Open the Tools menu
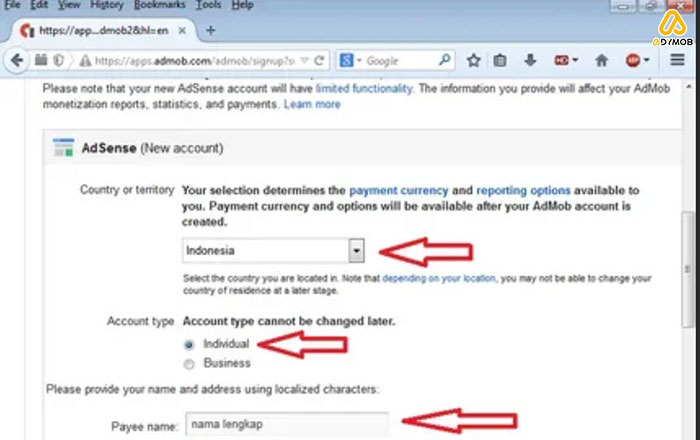Image resolution: width=700 pixels, height=440 pixels. 208,5
